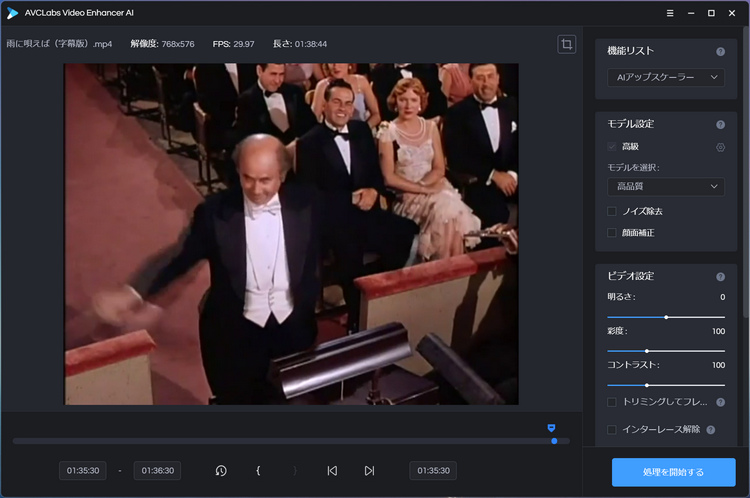Click the current position time field
This screenshot has width=750, height=498.
tap(433, 471)
